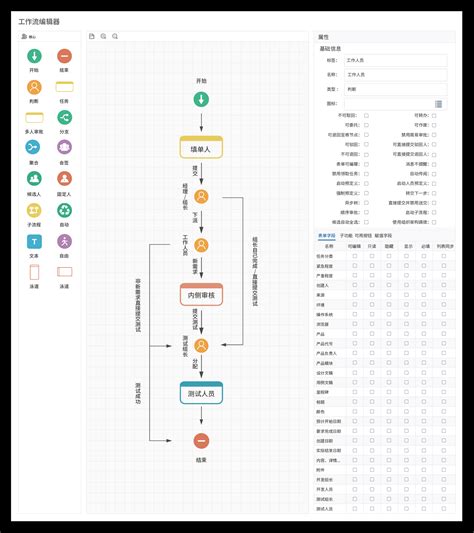Screen dimensions: 474x533
Task: Pick the blue 聚合 merge node icon
Action: pos(33,147)
